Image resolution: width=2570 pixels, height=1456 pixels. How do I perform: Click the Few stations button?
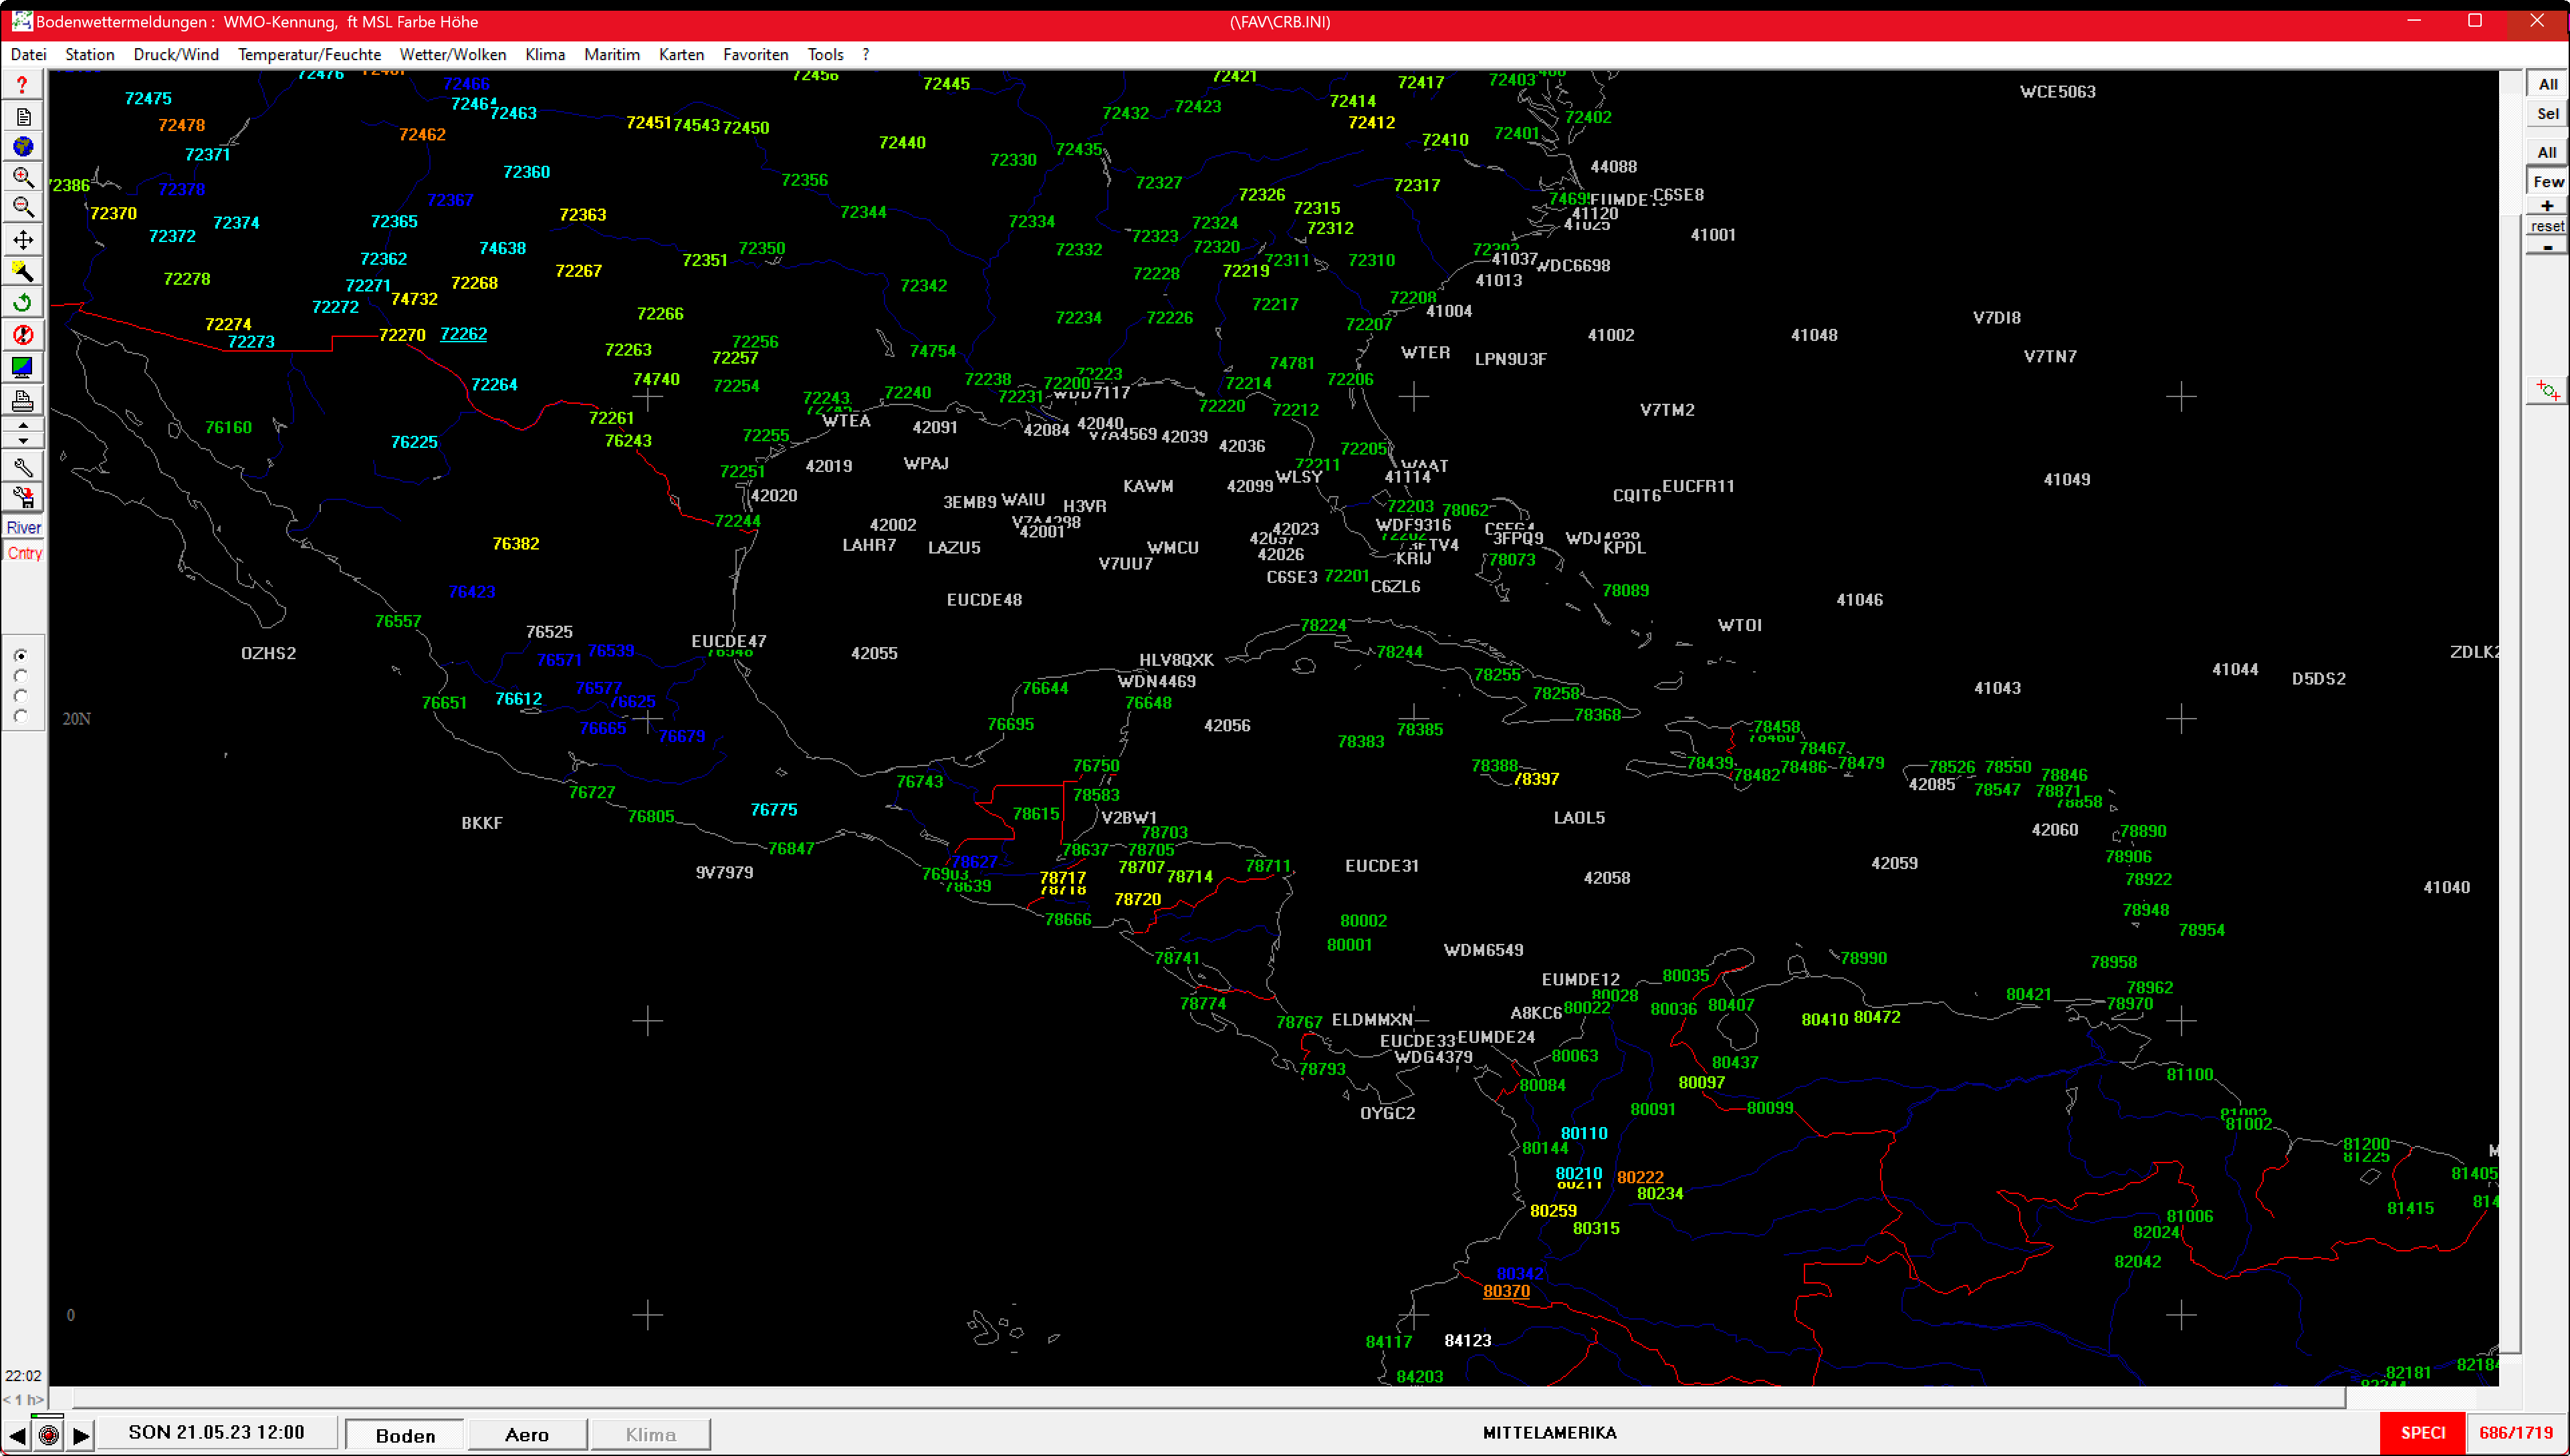click(2547, 182)
